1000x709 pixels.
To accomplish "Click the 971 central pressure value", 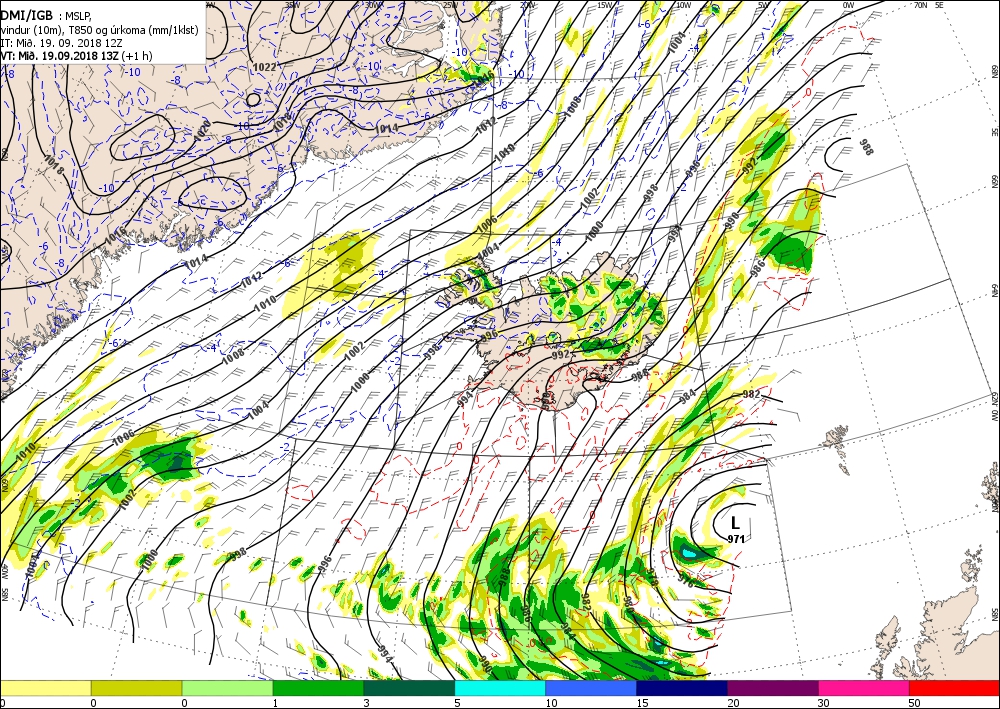I will click(x=737, y=539).
